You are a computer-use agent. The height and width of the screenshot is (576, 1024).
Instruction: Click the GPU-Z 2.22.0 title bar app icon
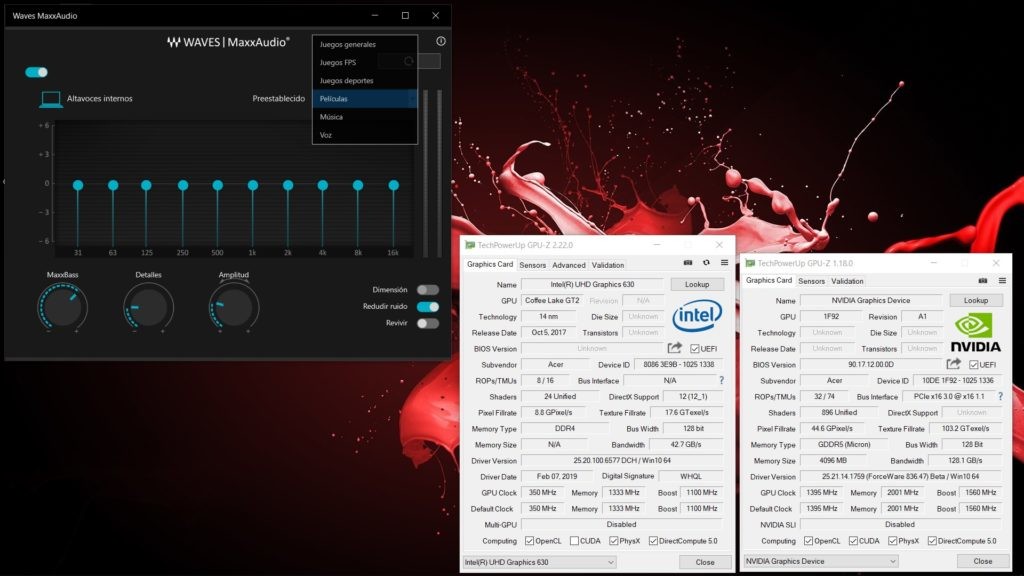470,245
